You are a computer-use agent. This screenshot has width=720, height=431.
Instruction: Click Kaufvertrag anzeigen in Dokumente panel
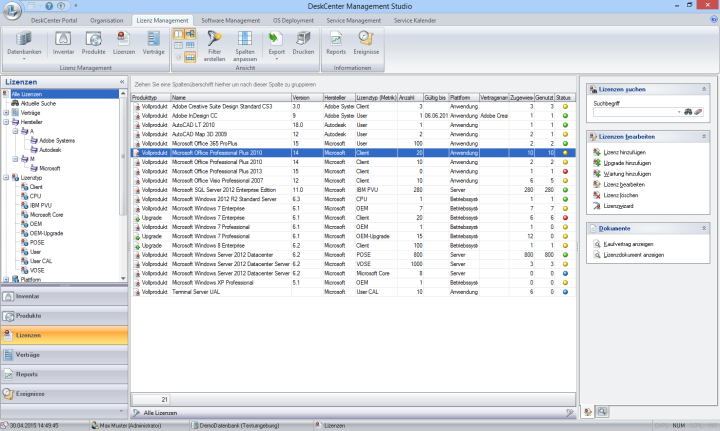pos(630,242)
